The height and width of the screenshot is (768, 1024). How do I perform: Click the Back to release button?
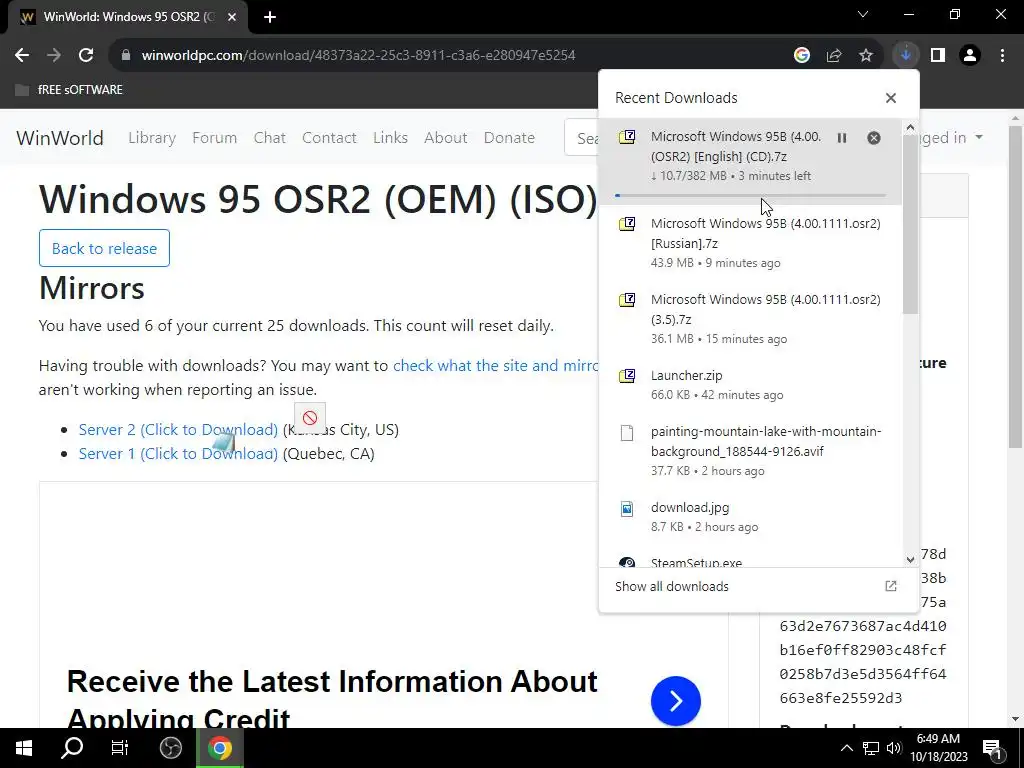[x=104, y=248]
